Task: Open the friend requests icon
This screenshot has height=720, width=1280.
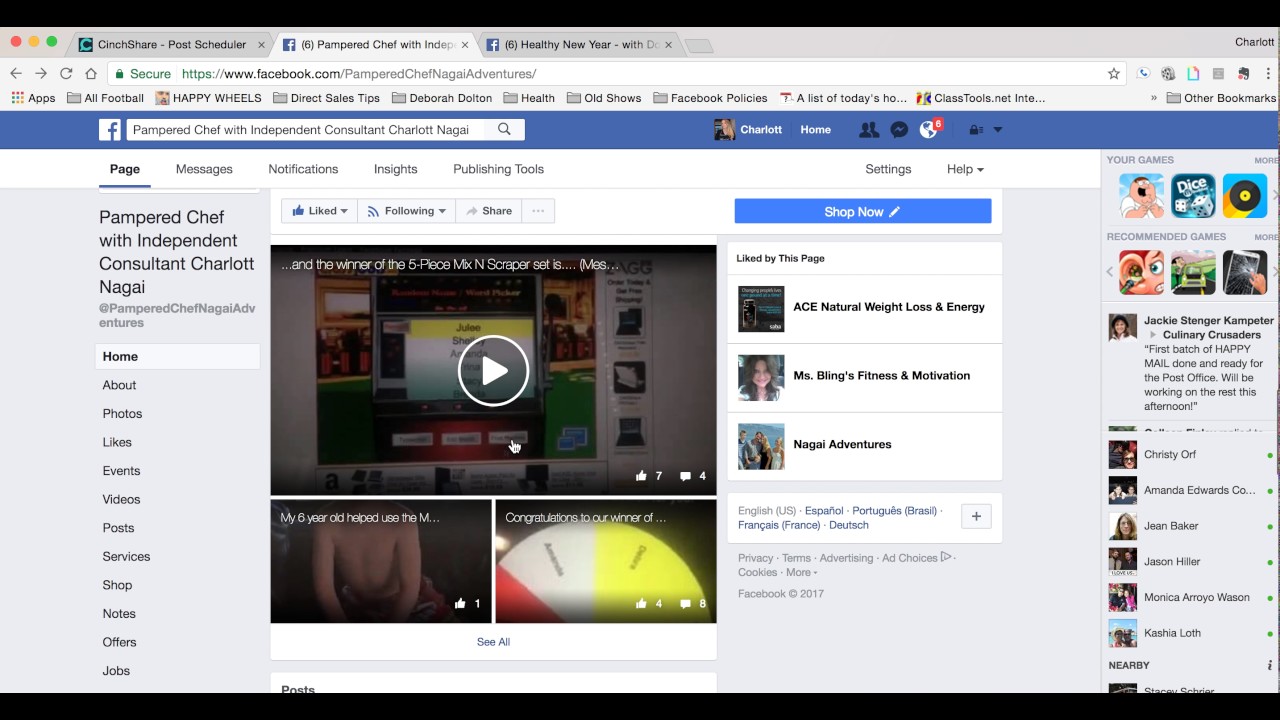Action: [869, 130]
